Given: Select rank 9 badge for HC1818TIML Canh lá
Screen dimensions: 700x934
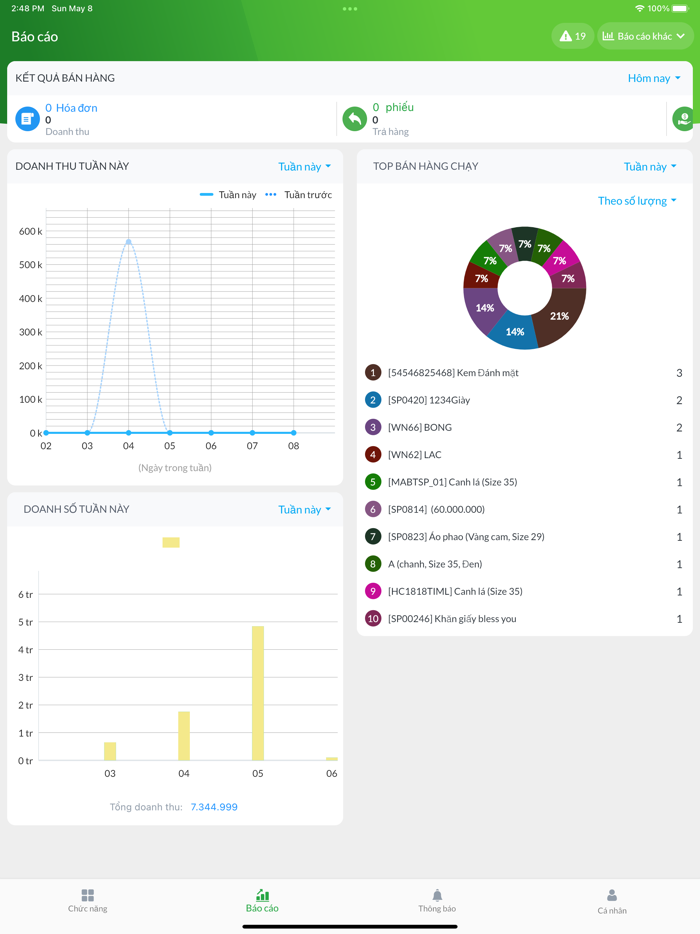Looking at the screenshot, I should (373, 591).
